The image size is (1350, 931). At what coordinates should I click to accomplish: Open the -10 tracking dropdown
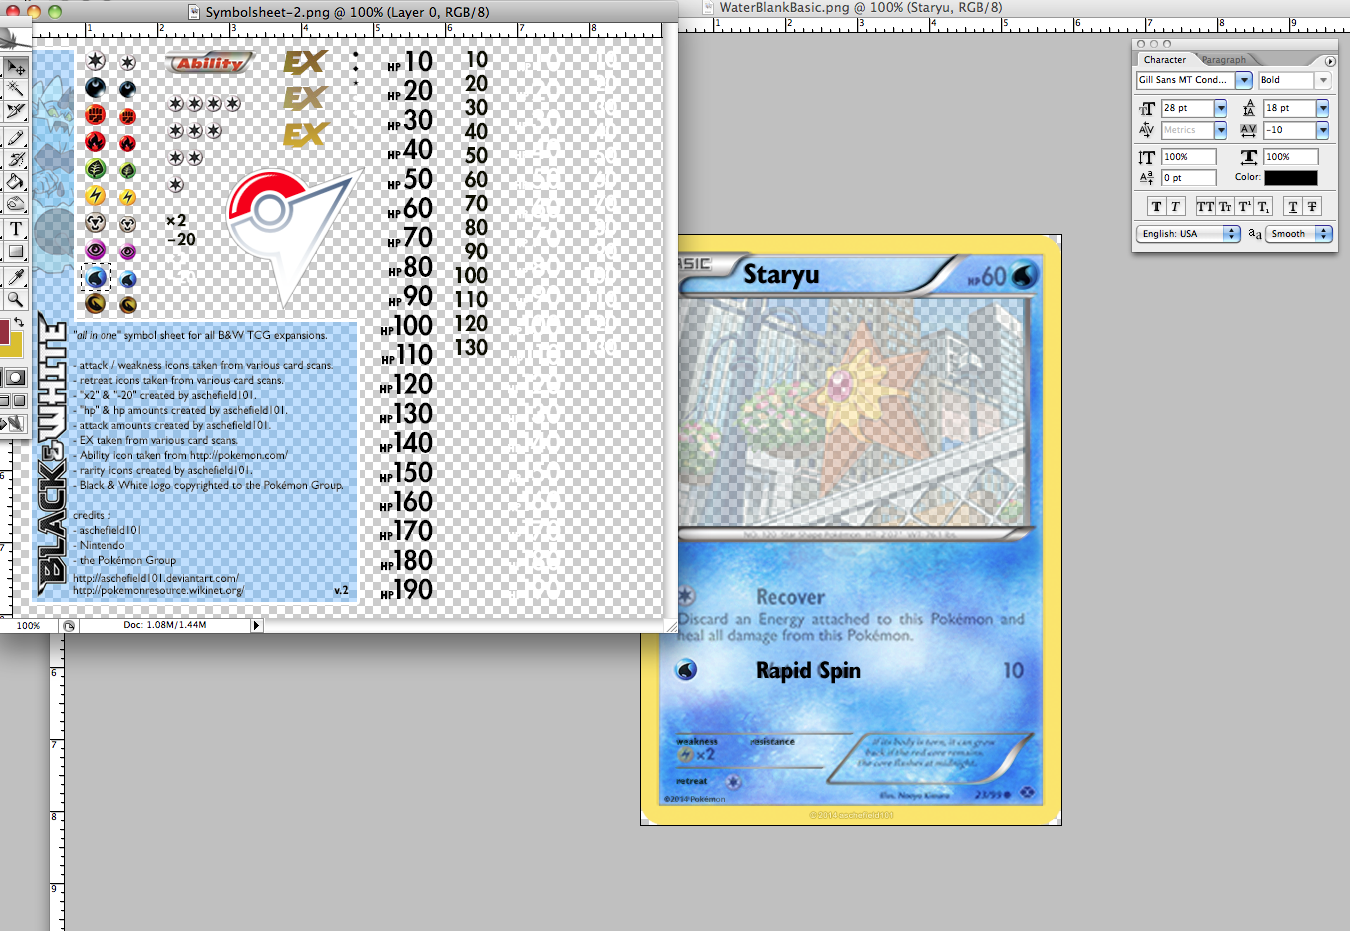pyautogui.click(x=1323, y=130)
